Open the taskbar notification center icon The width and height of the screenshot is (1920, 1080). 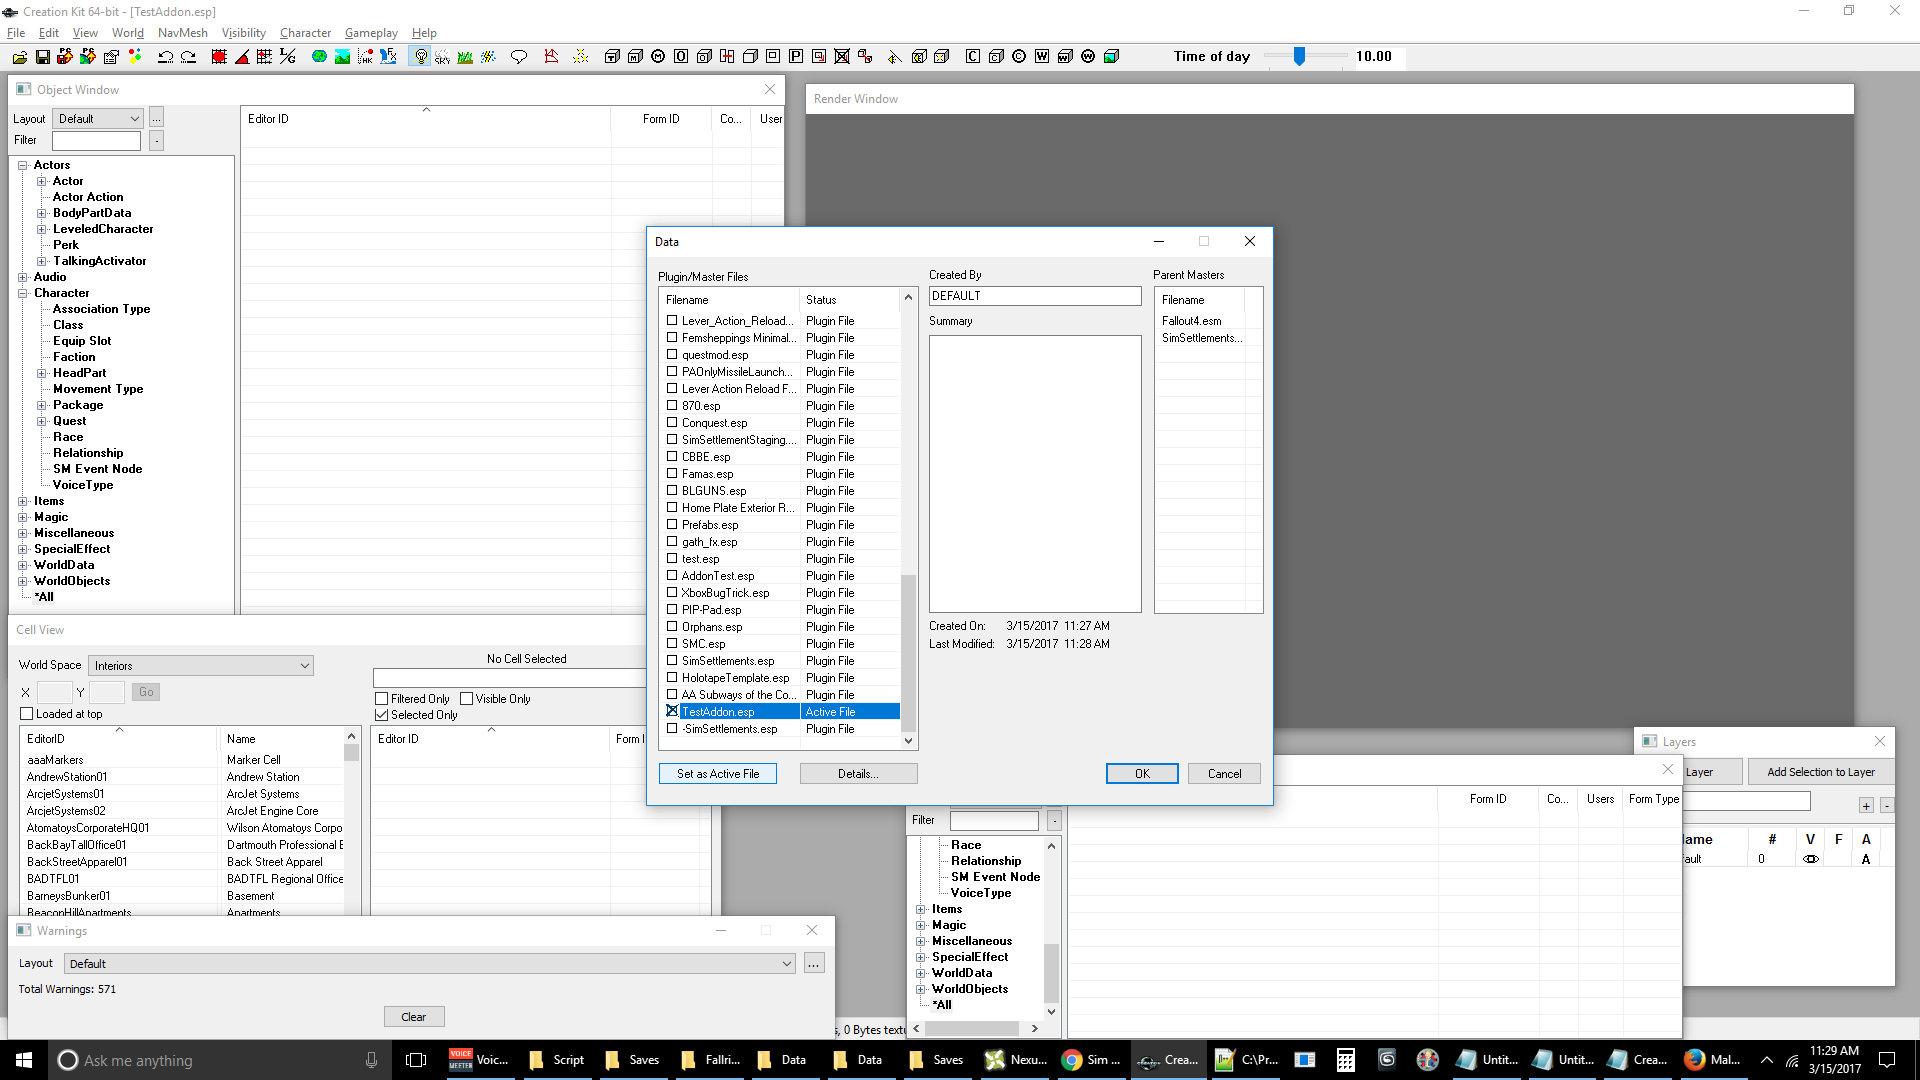1887,1060
